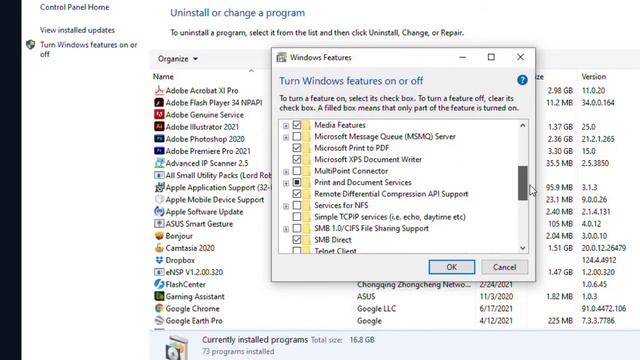The image size is (640, 360).
Task: Click the Apple Application Support icon
Action: [x=159, y=187]
